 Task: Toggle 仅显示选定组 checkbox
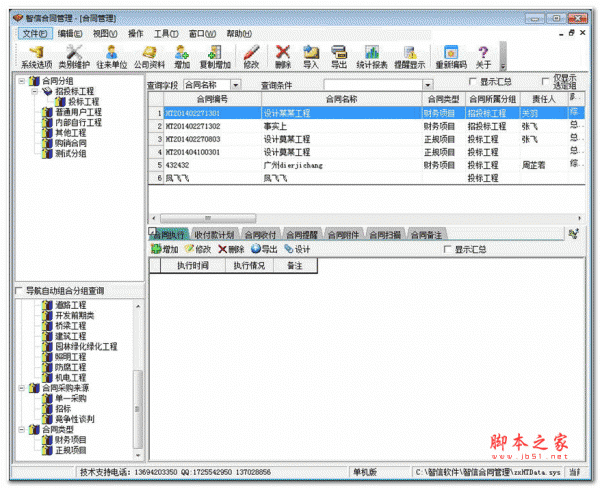coord(546,82)
